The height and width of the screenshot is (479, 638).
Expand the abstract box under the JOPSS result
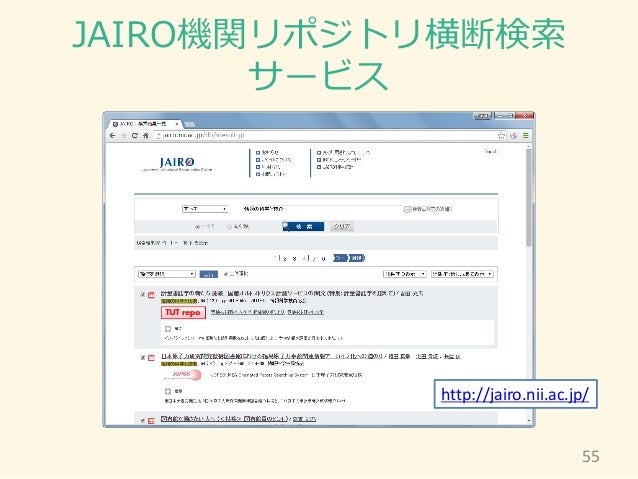click(168, 391)
